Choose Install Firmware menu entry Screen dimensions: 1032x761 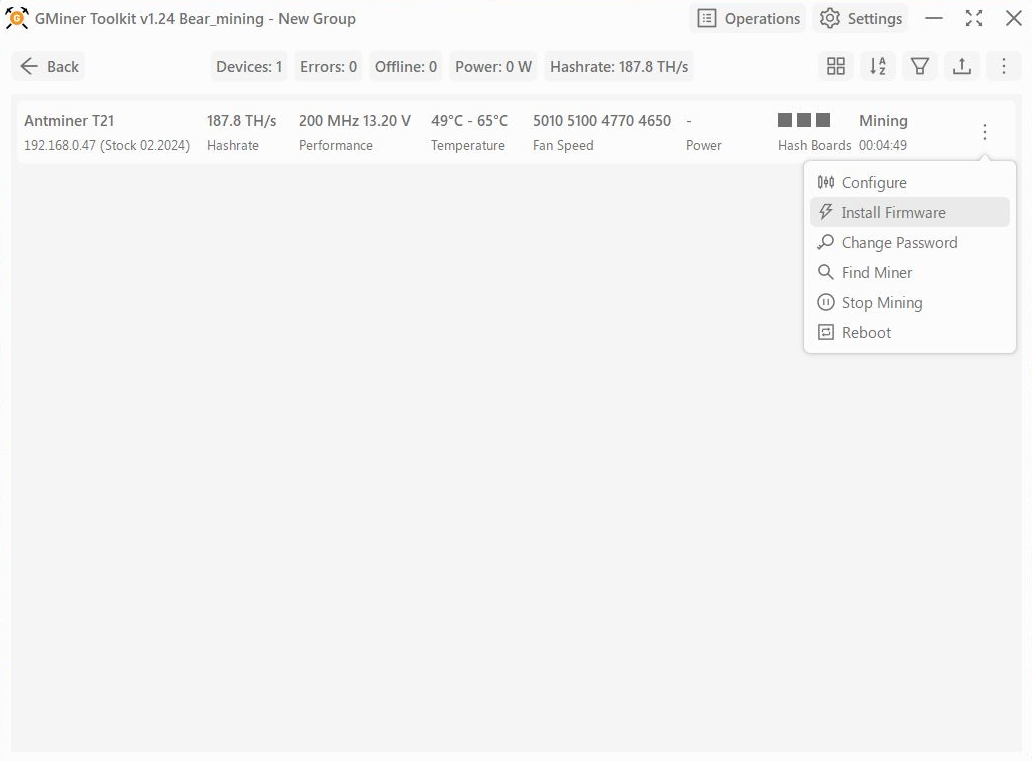[x=910, y=213]
